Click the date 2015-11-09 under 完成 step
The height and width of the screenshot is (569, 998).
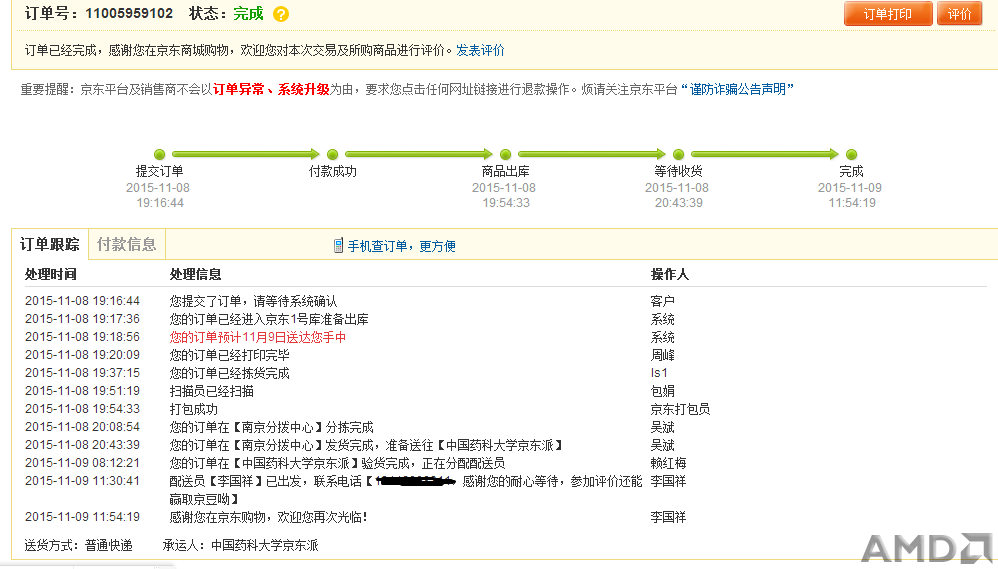tap(850, 188)
